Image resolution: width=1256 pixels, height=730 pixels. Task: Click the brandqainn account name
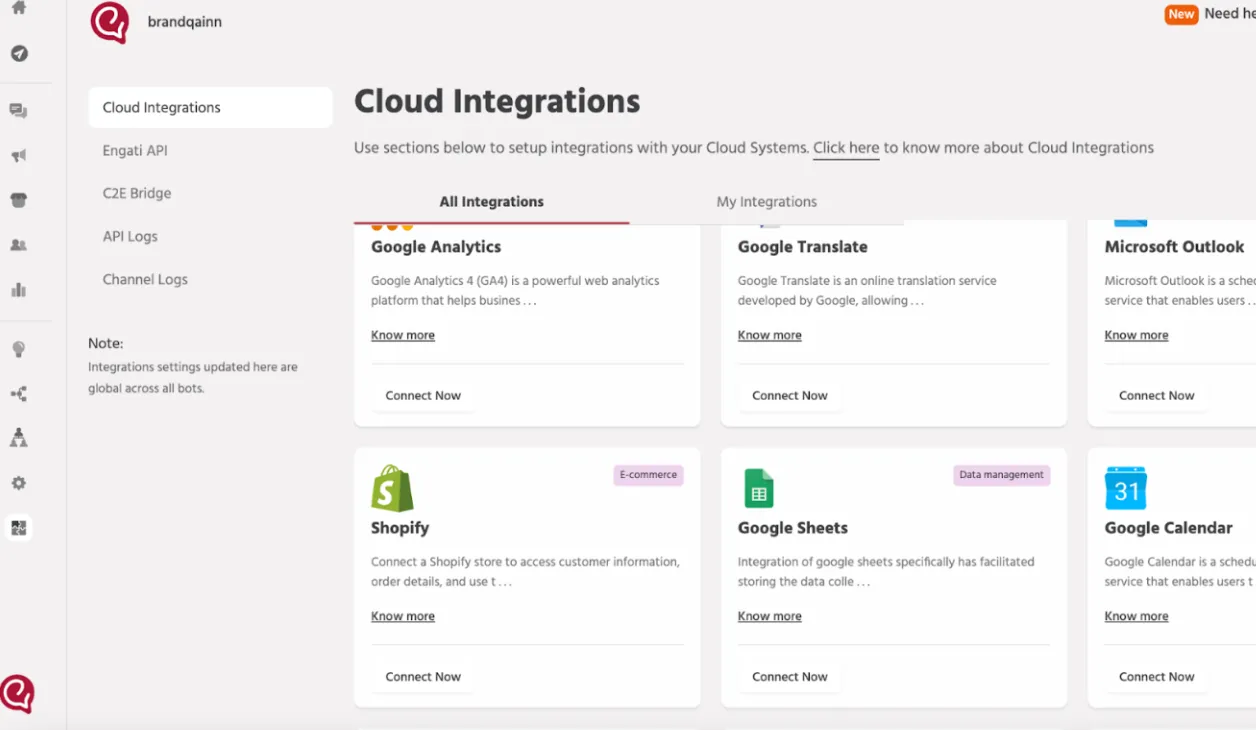[185, 21]
